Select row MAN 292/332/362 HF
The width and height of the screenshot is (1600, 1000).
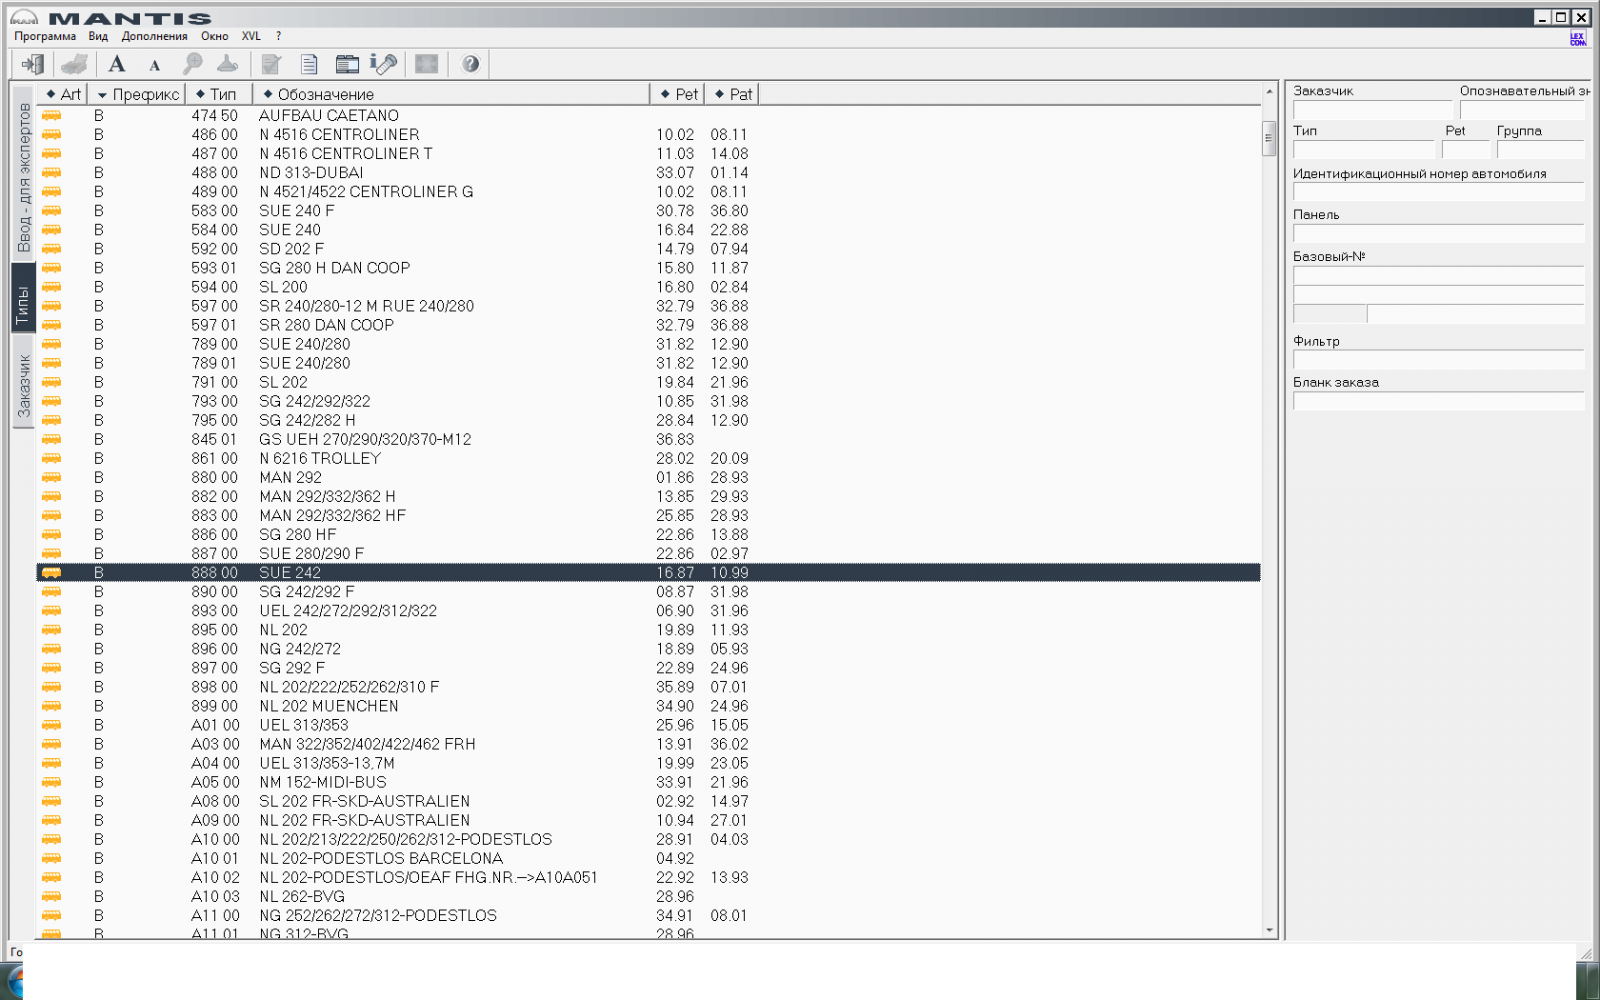[648, 516]
